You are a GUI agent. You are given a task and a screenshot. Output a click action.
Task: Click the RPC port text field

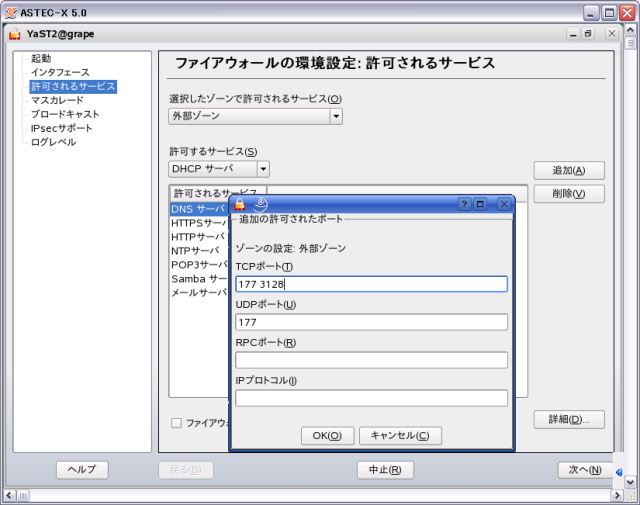371,360
